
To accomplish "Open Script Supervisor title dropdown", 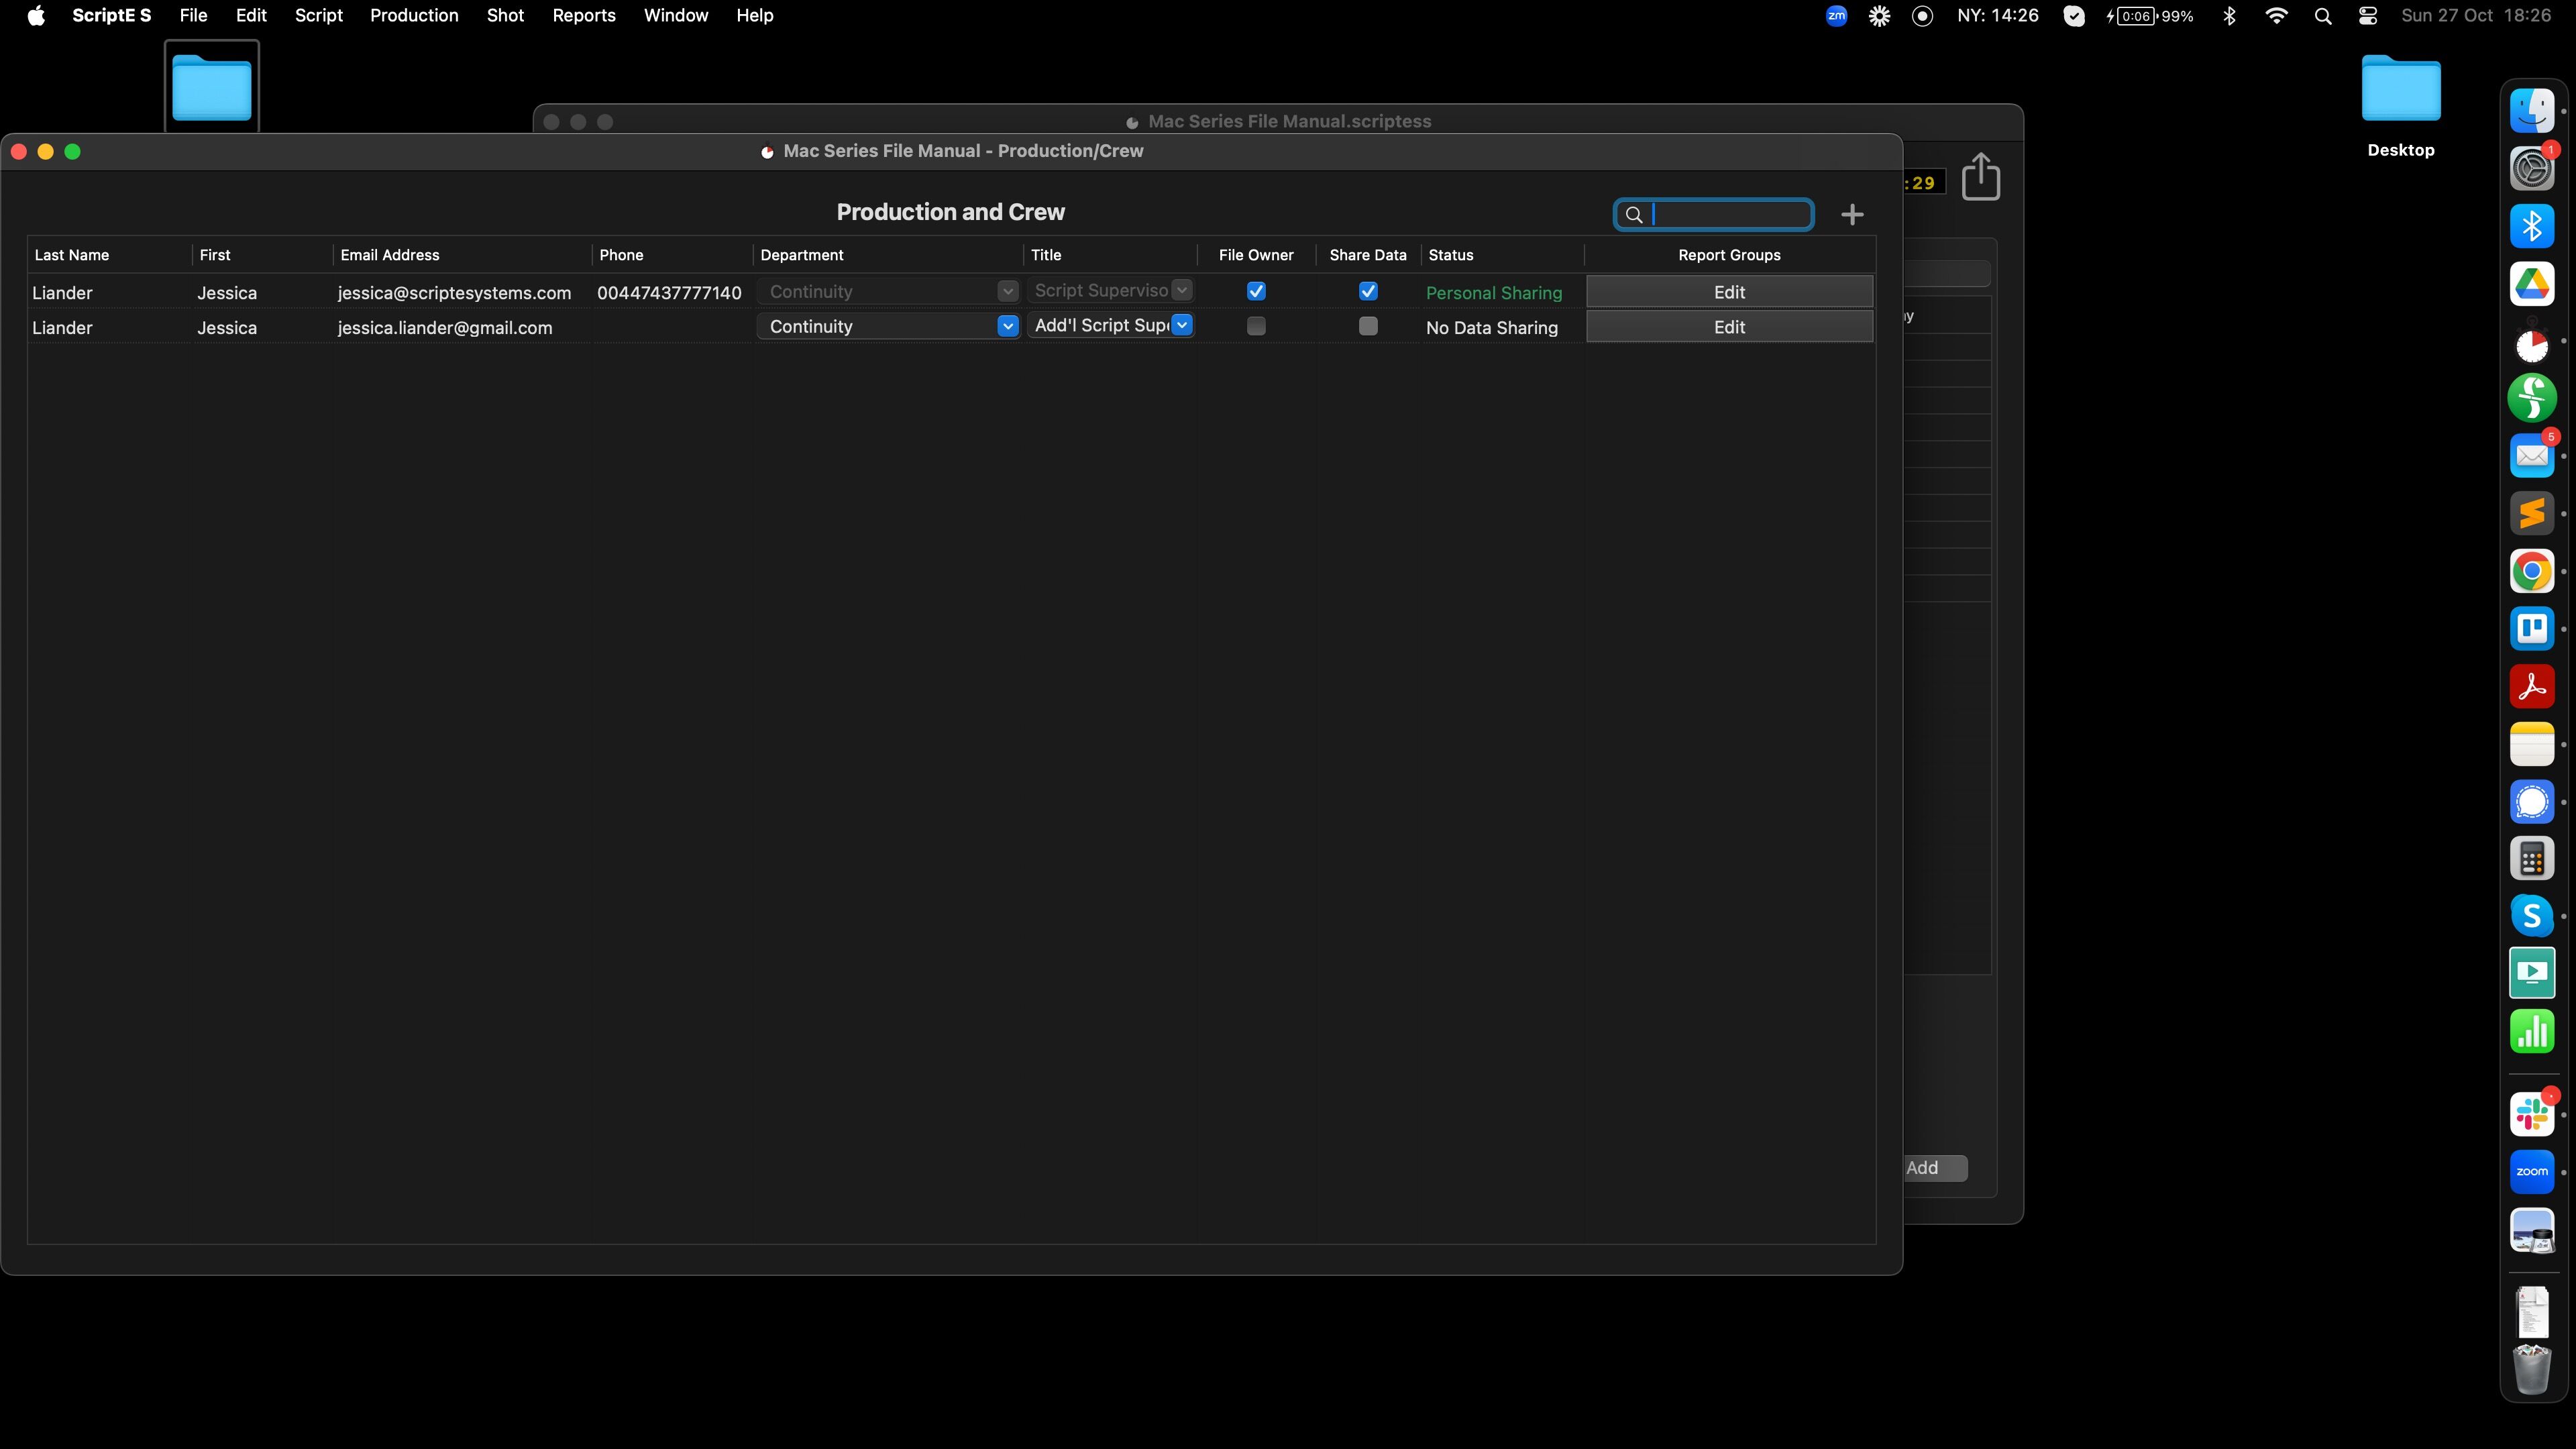I will click(x=1182, y=290).
